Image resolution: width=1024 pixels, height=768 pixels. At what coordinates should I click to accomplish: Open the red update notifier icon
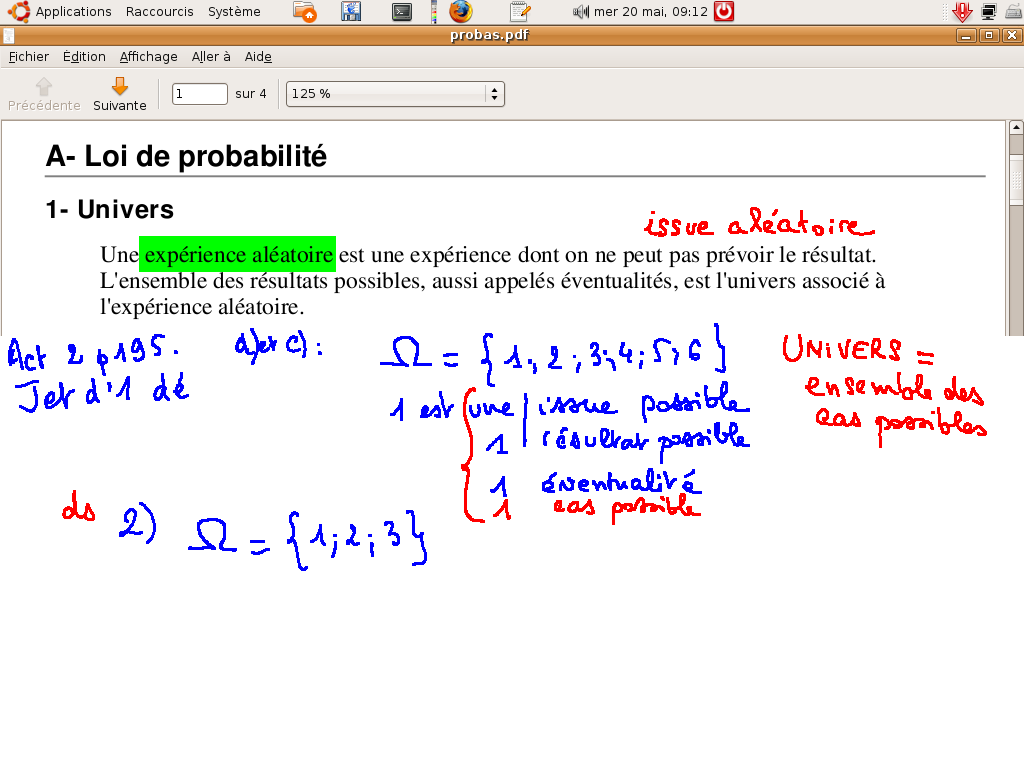pos(962,12)
